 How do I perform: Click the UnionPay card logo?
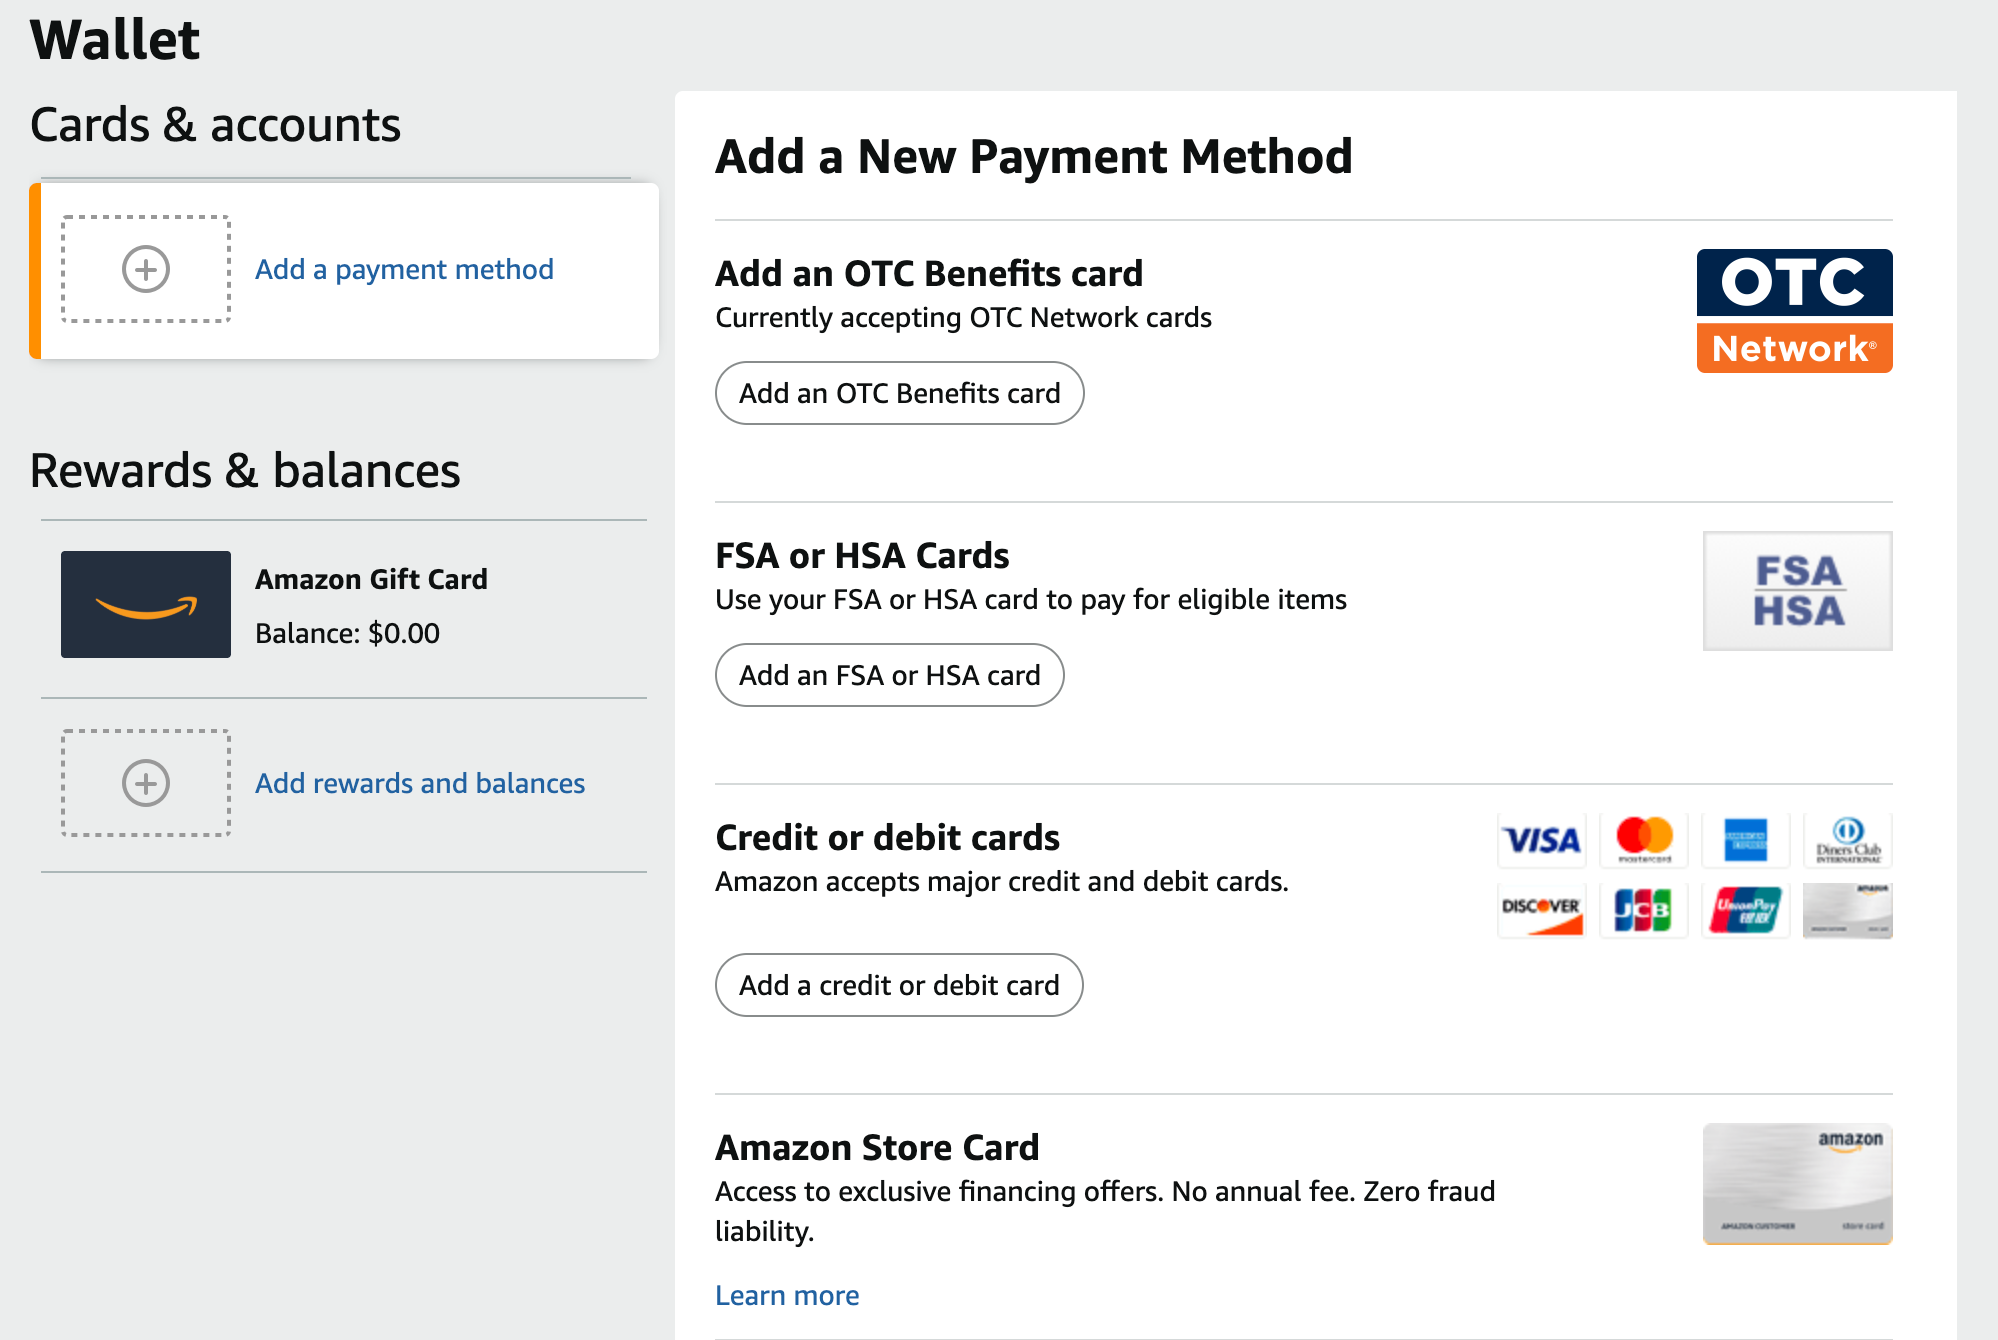coord(1746,910)
